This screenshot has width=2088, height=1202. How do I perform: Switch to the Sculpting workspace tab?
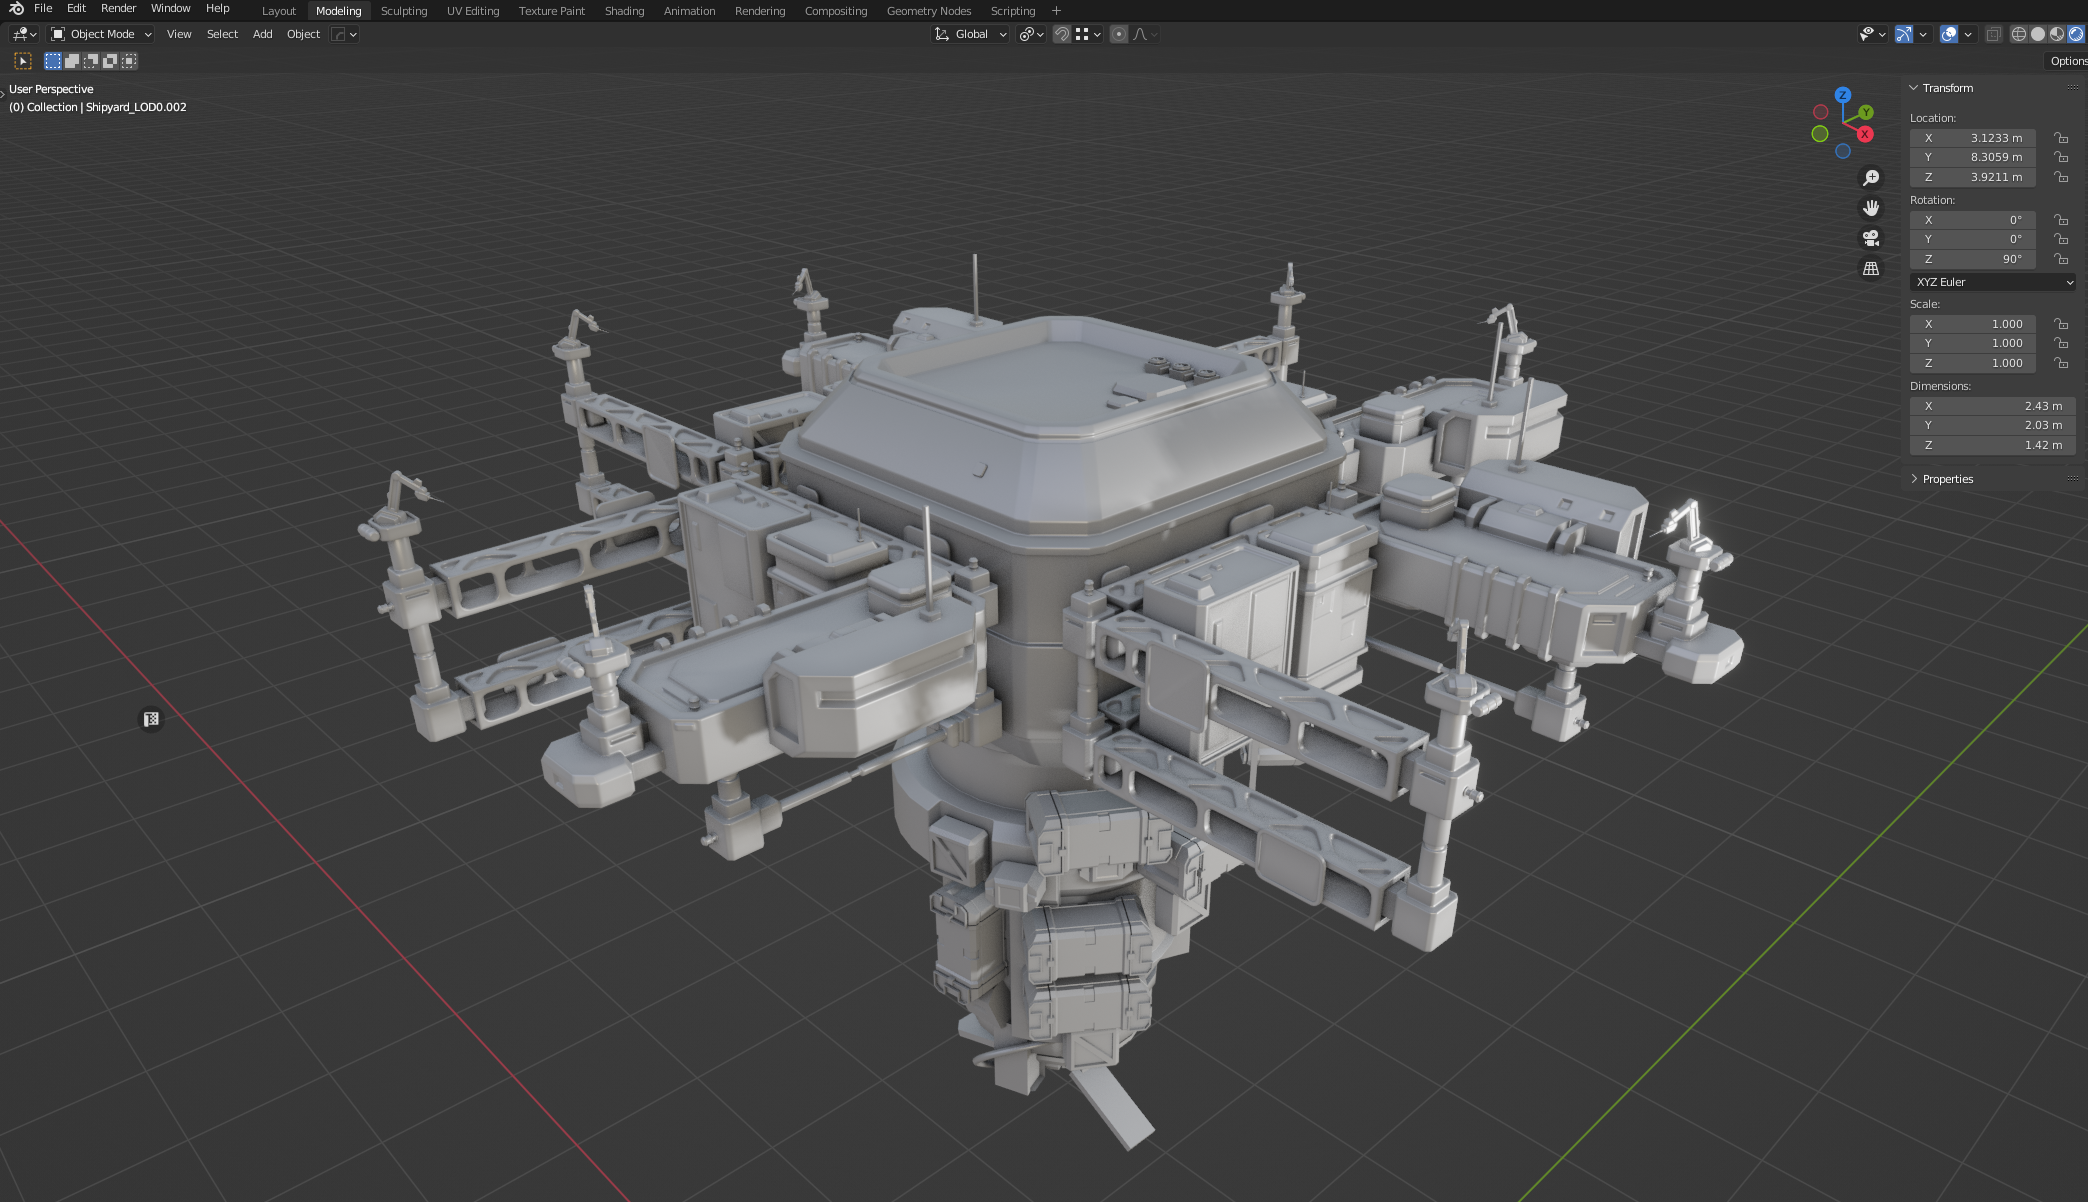(x=403, y=11)
